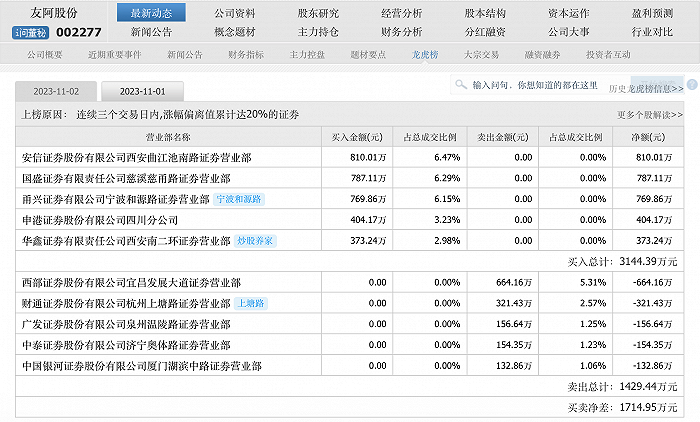This screenshot has width=700, height=422.
Task: Click 安信证券西安曲江池南路 branch name
Action: point(136,157)
